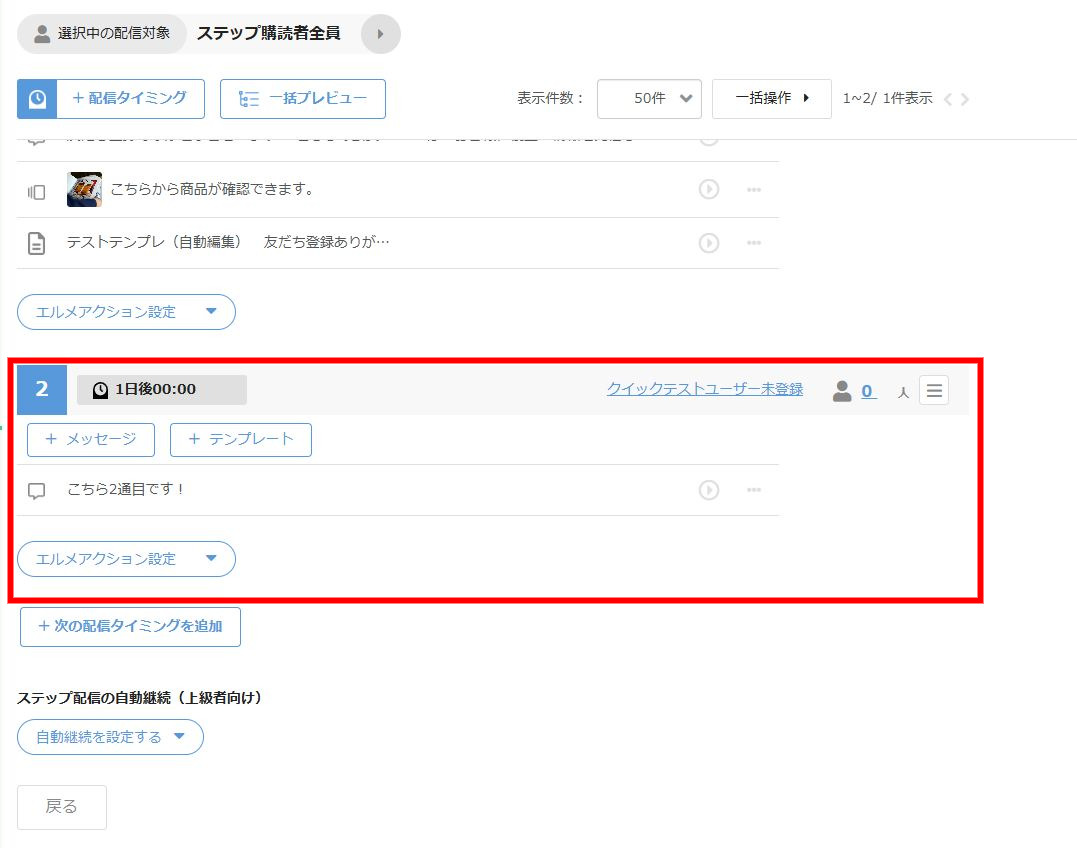Click ＋次の配信タイミングを追加 button

coord(130,627)
